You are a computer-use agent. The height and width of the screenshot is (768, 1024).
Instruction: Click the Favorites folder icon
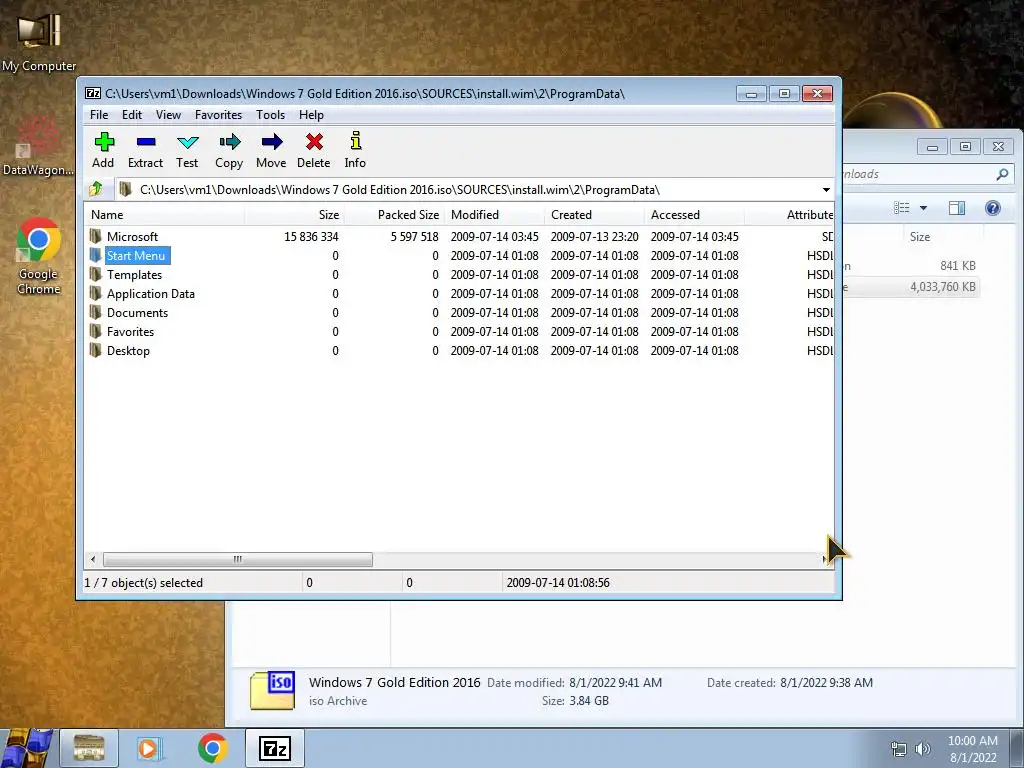coord(95,331)
